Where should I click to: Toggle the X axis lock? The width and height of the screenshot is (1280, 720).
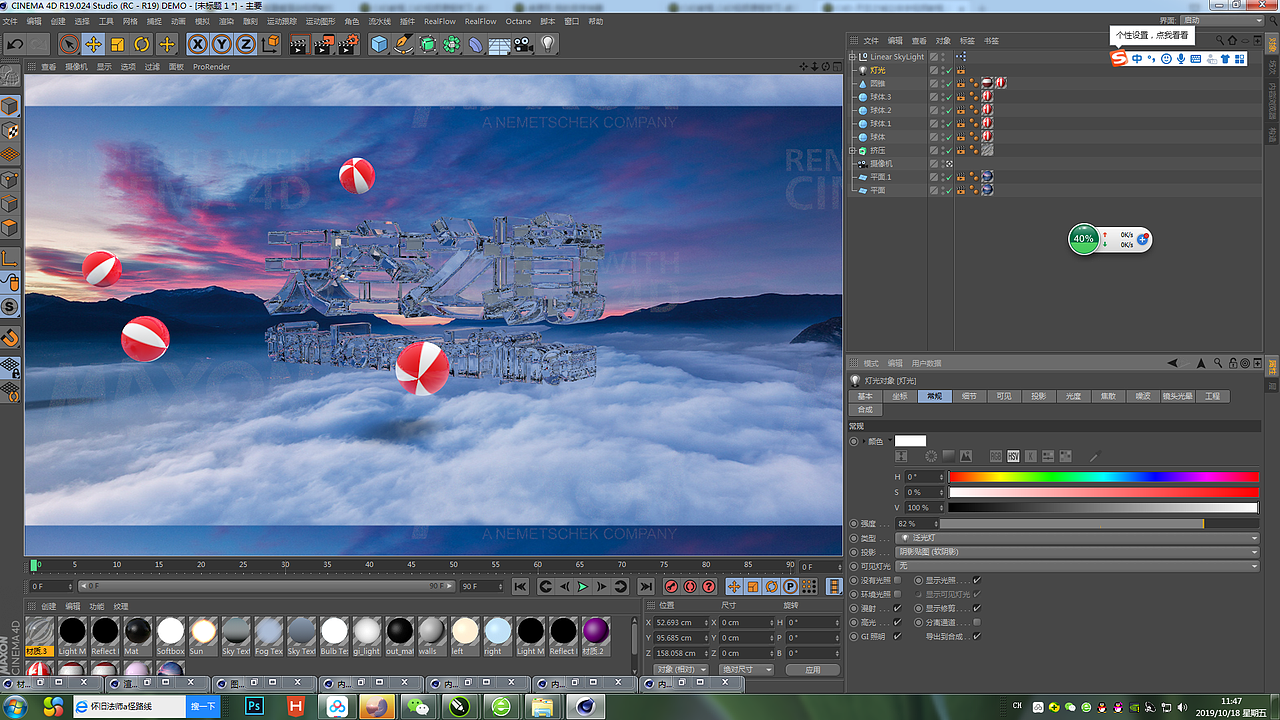point(198,44)
